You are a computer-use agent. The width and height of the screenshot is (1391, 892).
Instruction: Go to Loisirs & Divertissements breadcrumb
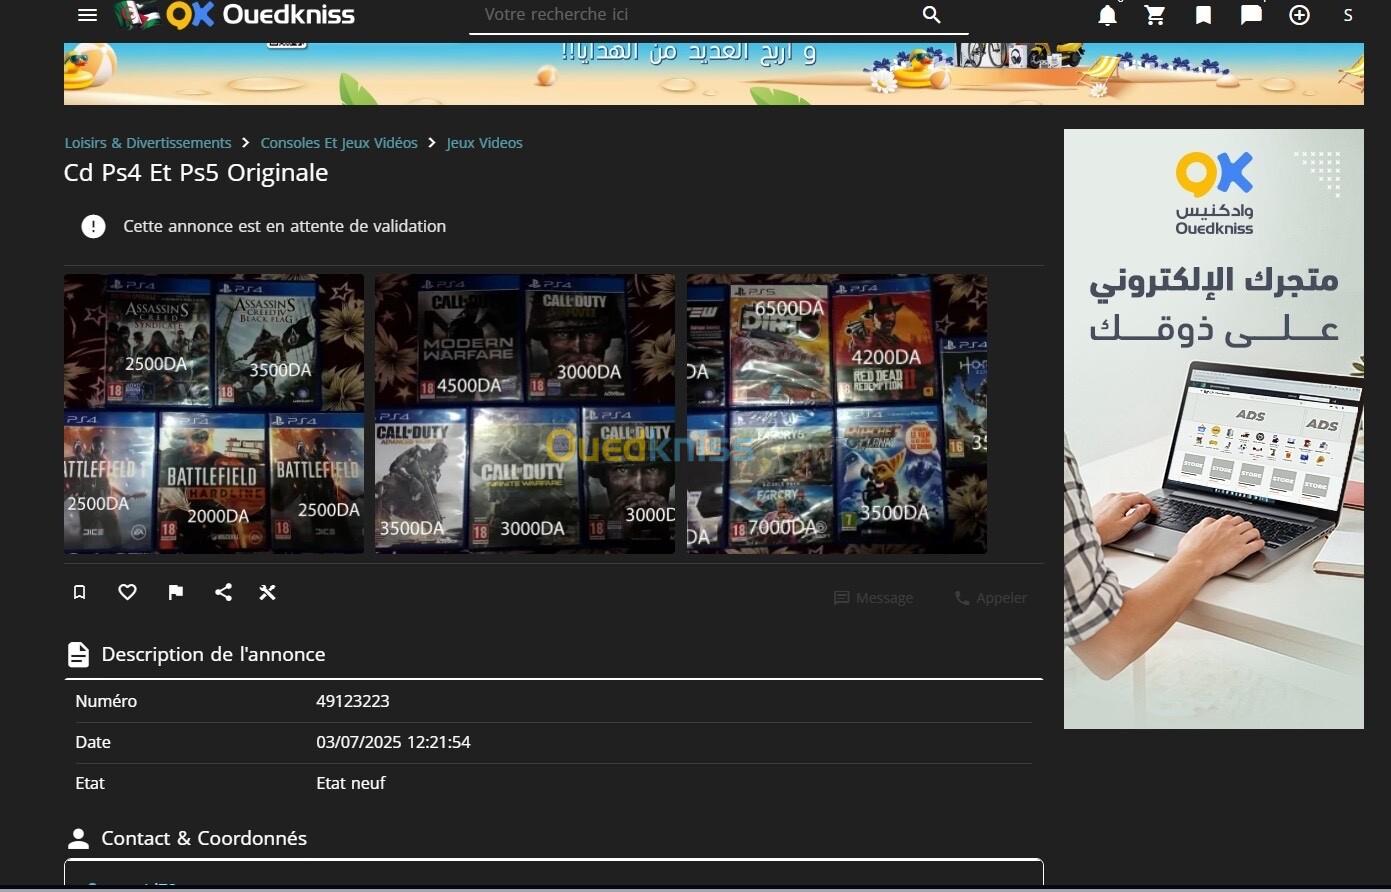[148, 143]
